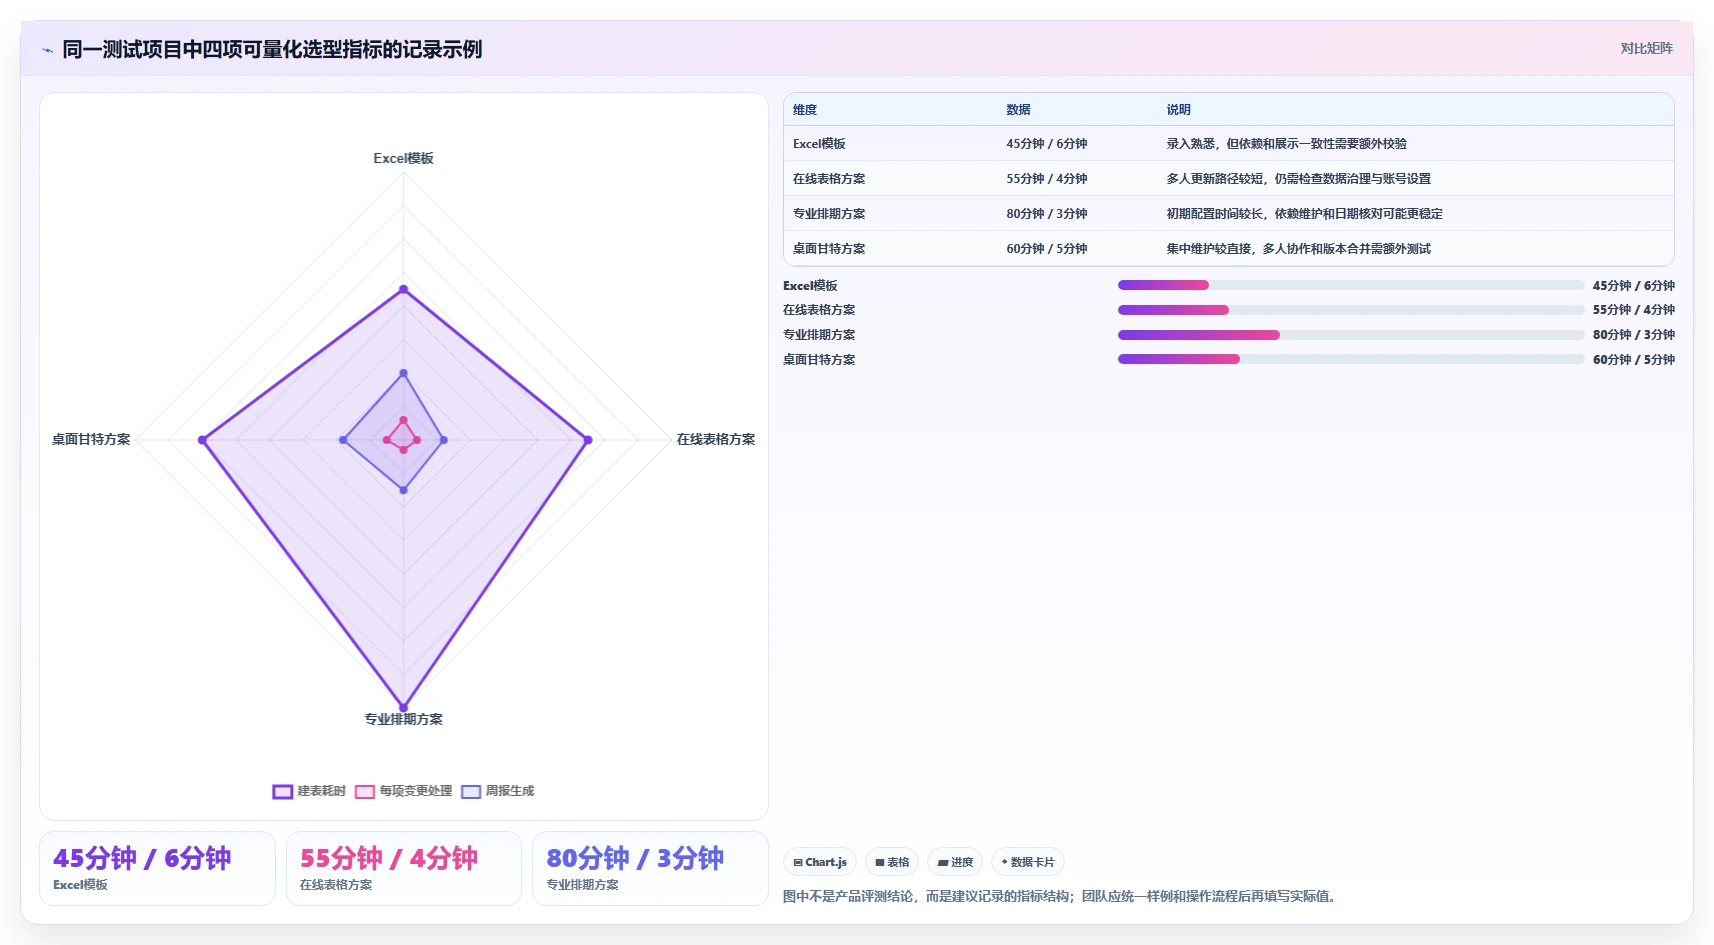Click the Chart.js chip
The image size is (1714, 945).
click(x=820, y=862)
